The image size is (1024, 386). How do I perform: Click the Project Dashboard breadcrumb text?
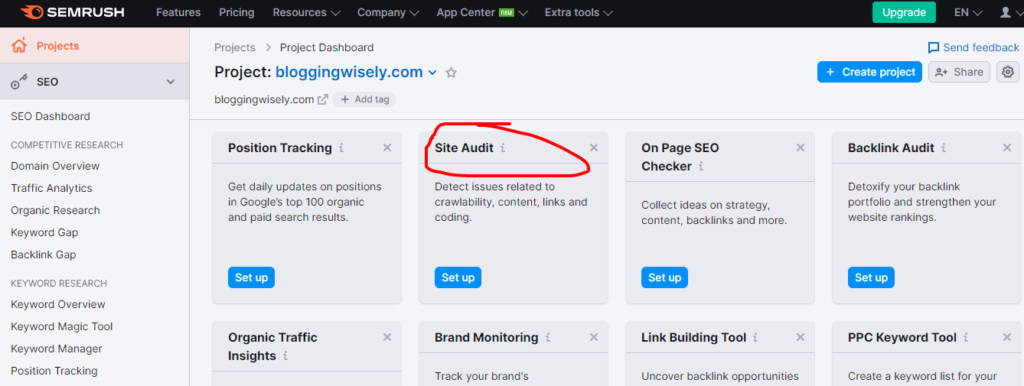327,48
